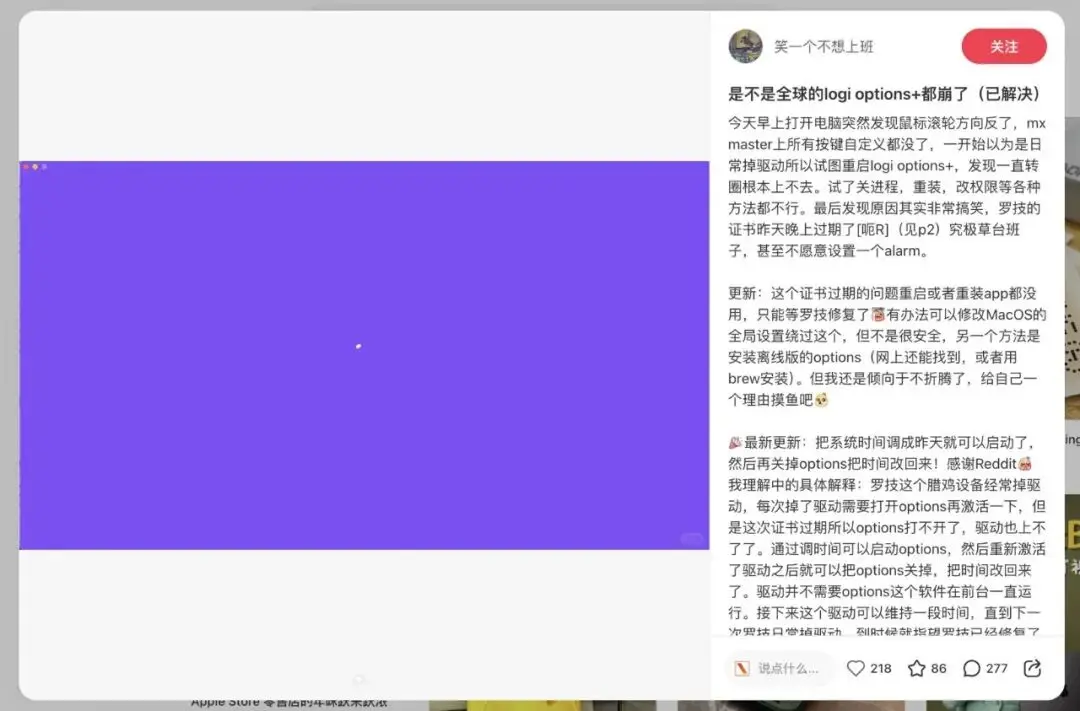Click the author's avatar picture
Screen dimensions: 1080x711
745,45
